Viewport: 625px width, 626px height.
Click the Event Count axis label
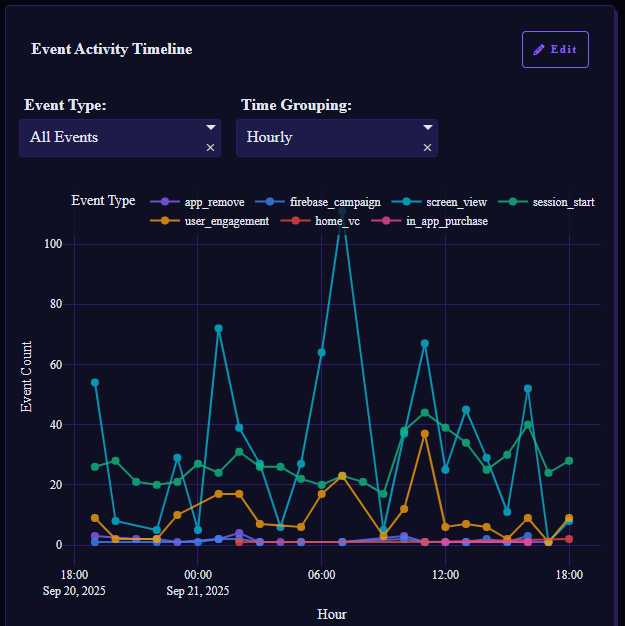(x=26, y=376)
